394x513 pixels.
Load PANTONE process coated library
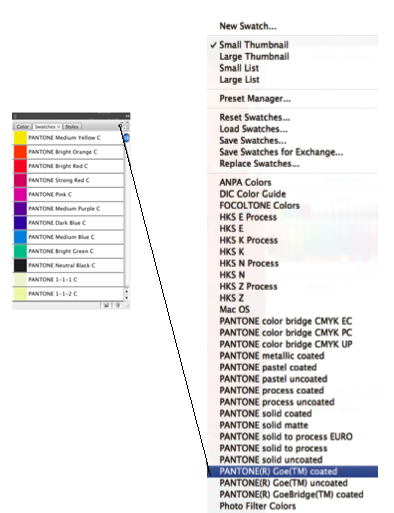pos(272,391)
